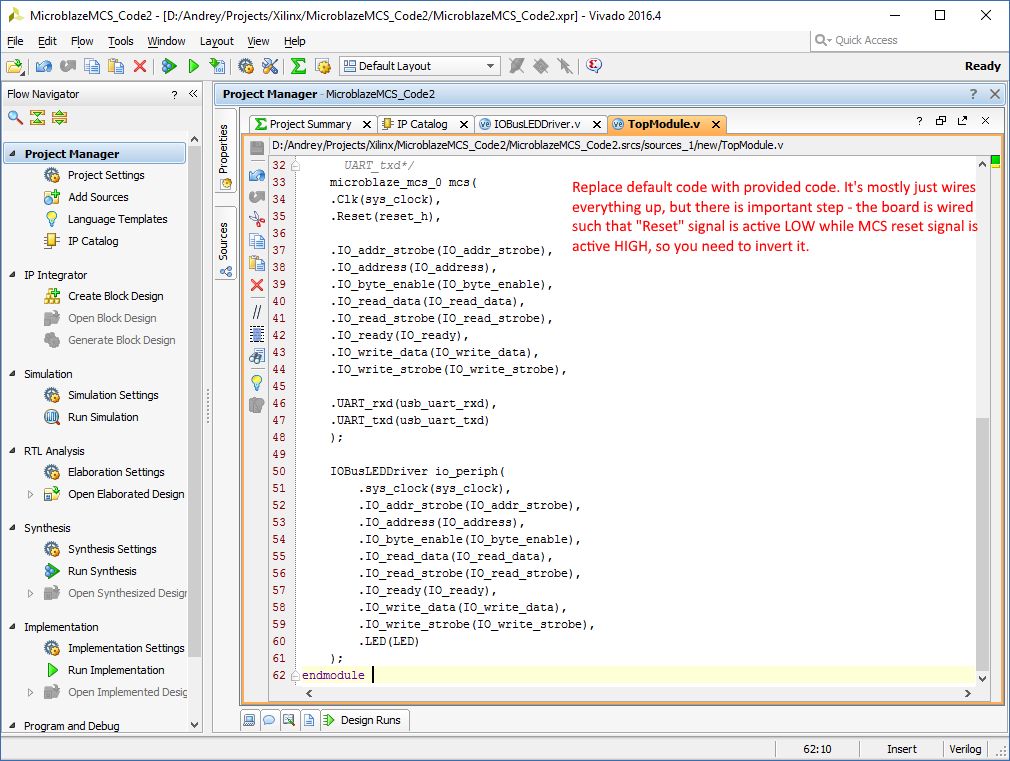
Task: Toggle column selection mode in the editor sidebar
Action: (257, 334)
